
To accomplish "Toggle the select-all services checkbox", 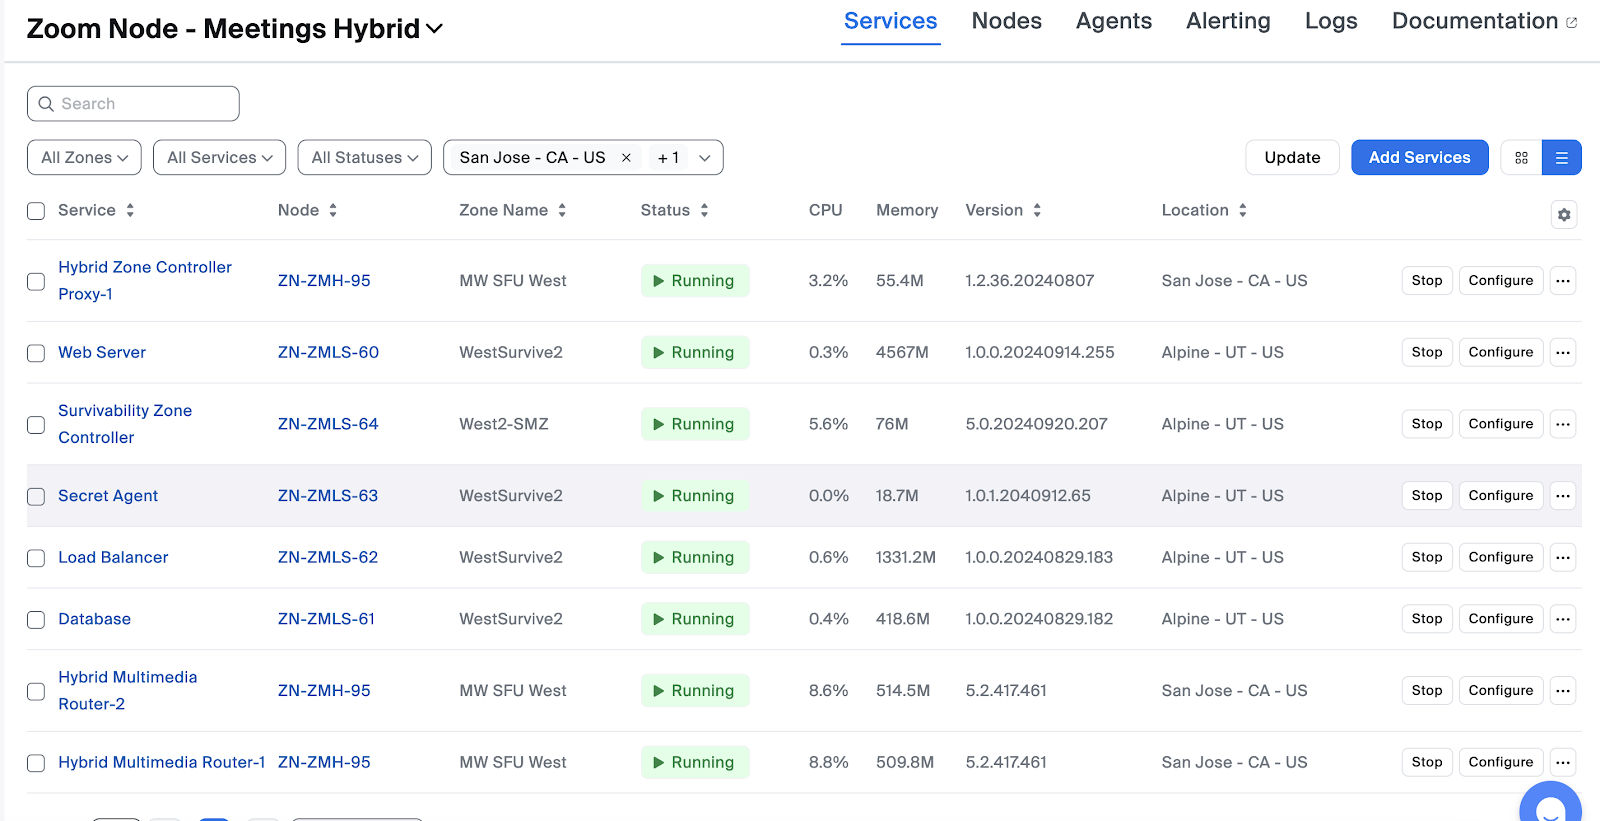I will [x=36, y=211].
